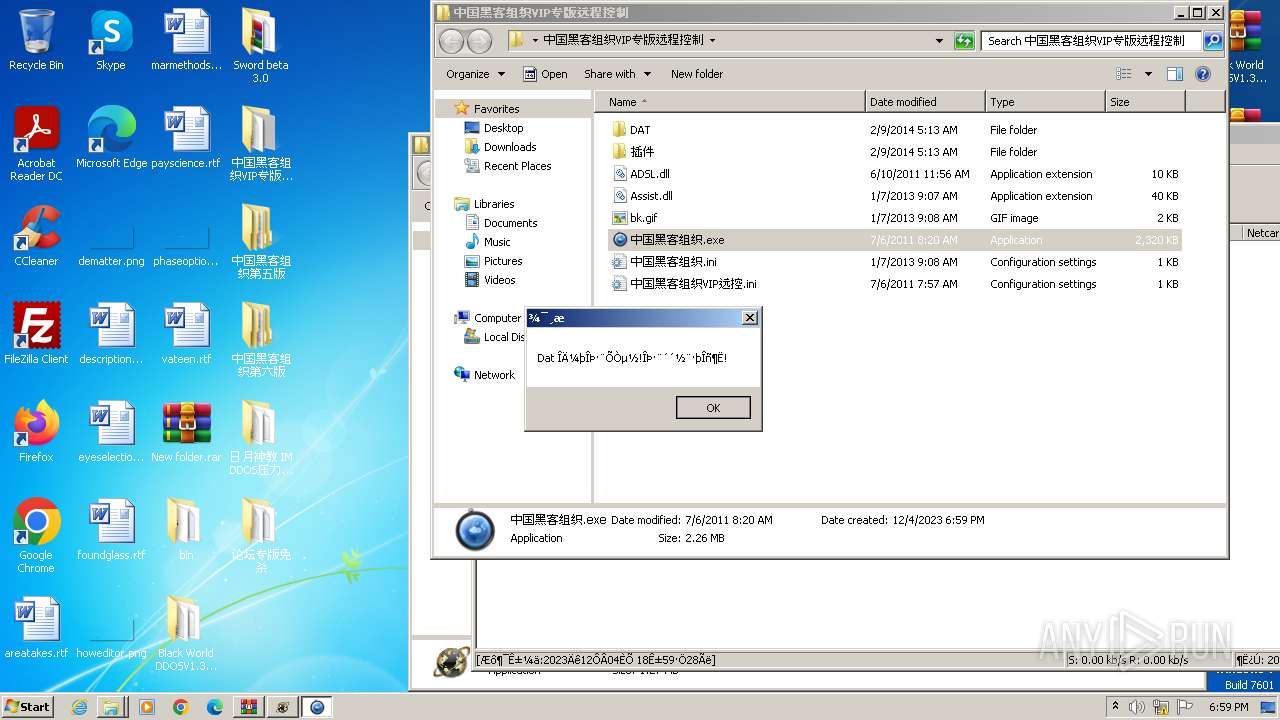Select eyeselection document on desktop
The height and width of the screenshot is (720, 1280).
[111, 432]
